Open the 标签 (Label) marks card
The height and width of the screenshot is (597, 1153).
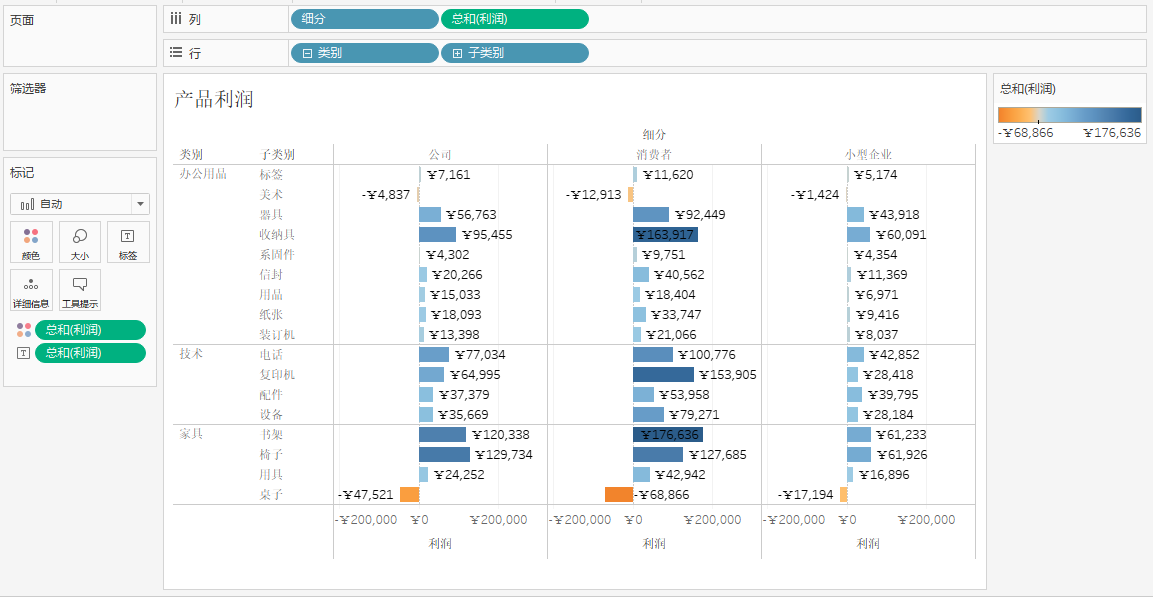pos(127,242)
